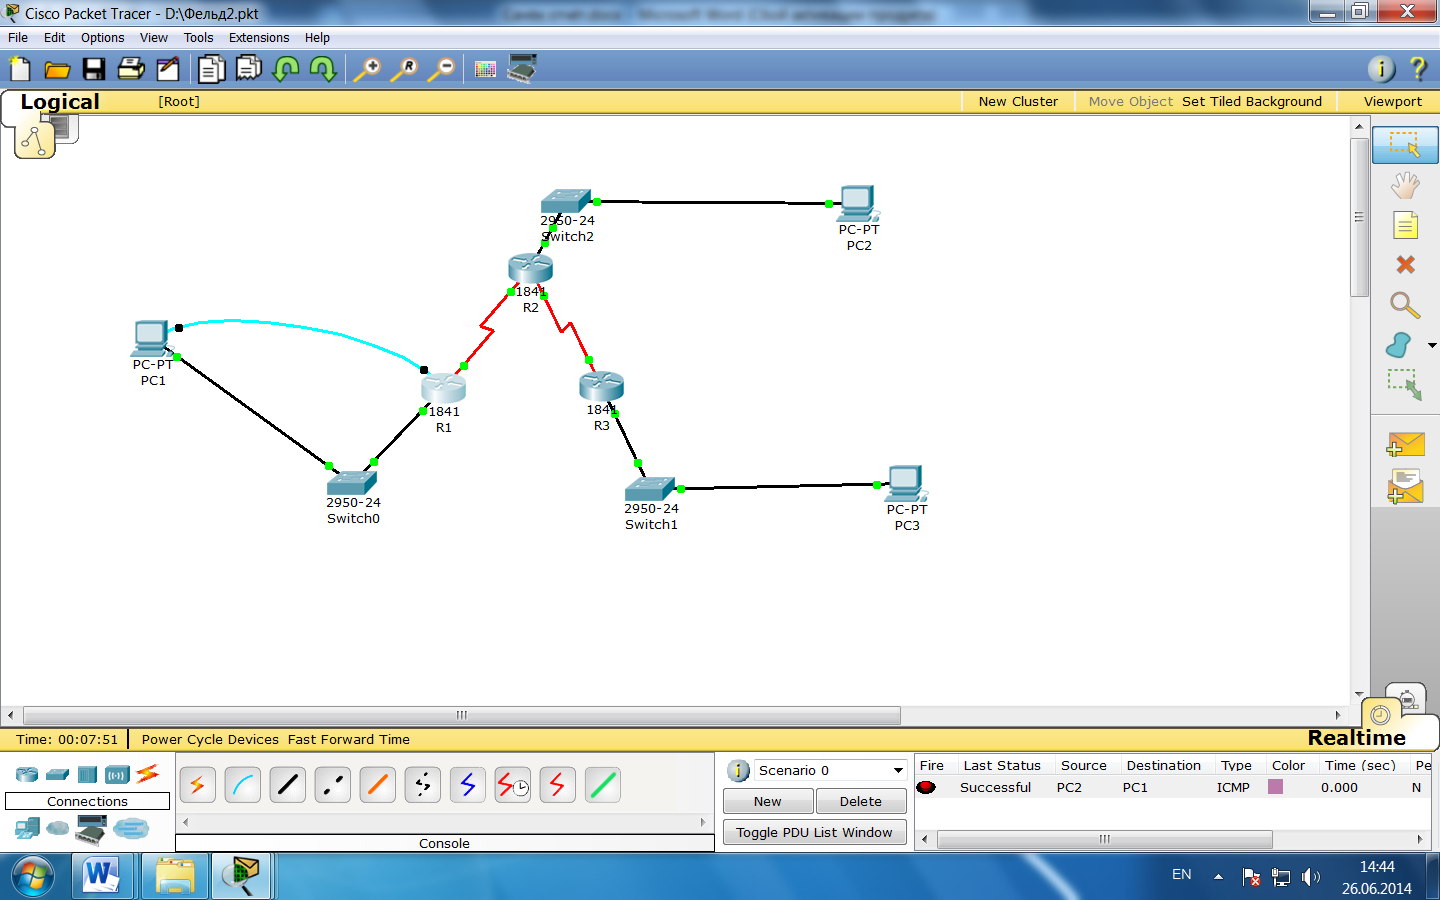The width and height of the screenshot is (1440, 900).
Task: Open the Windows Start button
Action: pyautogui.click(x=33, y=877)
